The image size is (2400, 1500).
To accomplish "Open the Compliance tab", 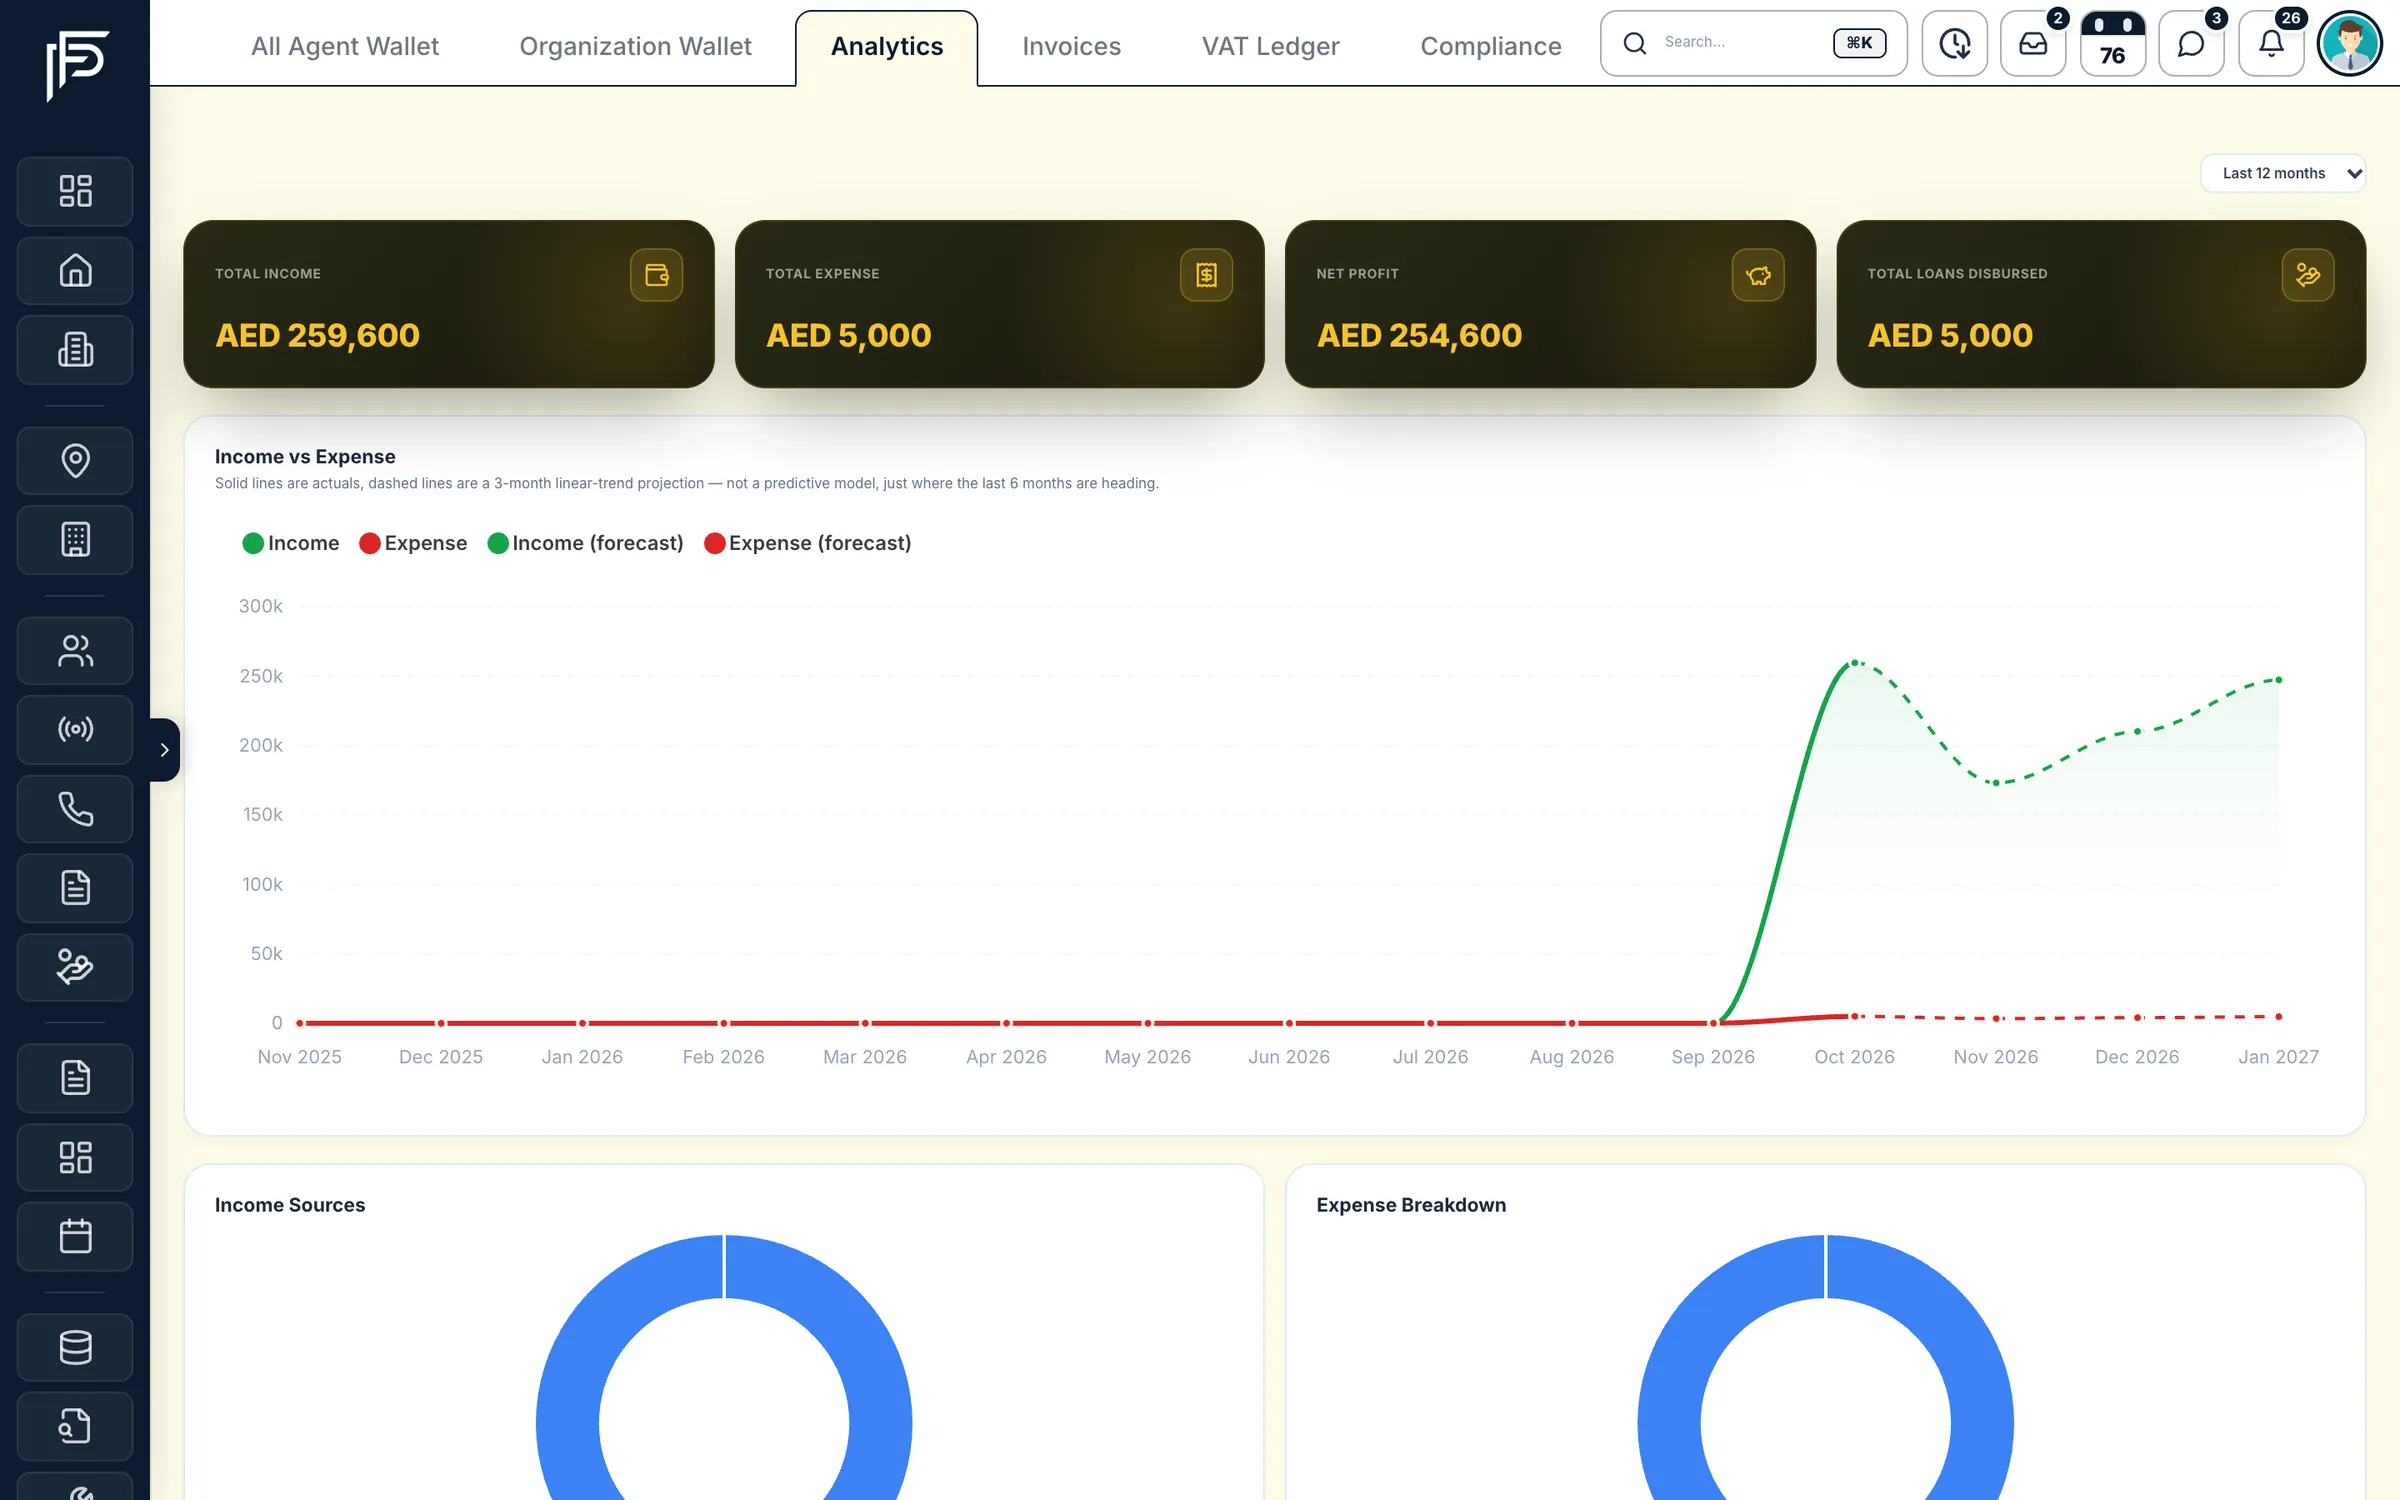I will pyautogui.click(x=1490, y=46).
